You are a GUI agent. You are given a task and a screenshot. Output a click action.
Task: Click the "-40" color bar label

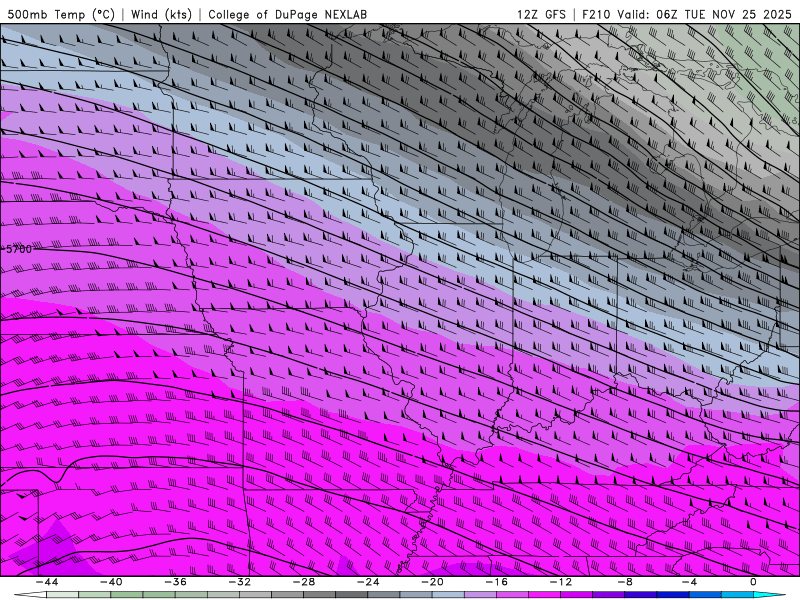coord(111,582)
